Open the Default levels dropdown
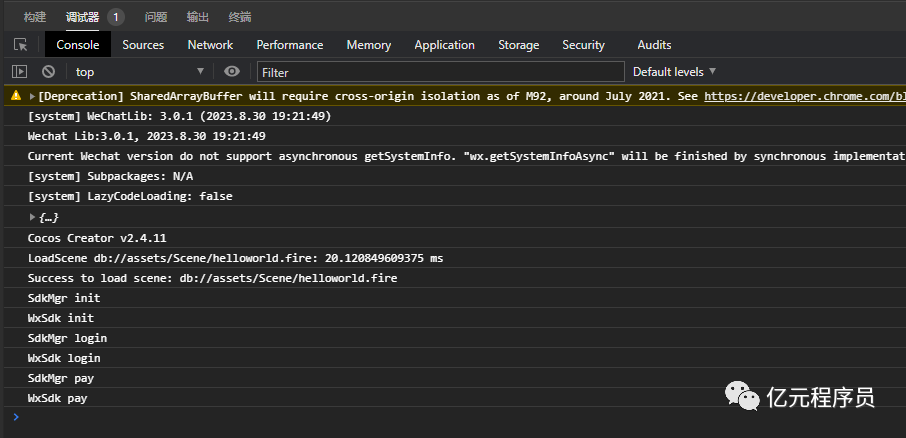Screen dimensions: 906x438 tap(675, 72)
